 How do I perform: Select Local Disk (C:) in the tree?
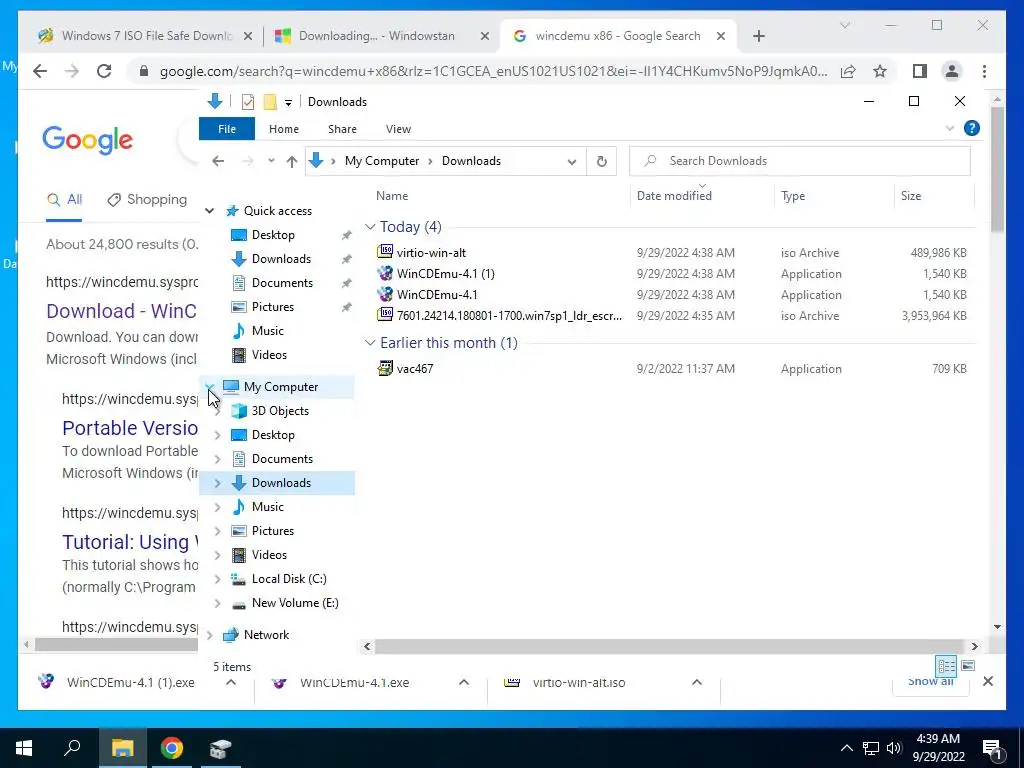coord(289,579)
